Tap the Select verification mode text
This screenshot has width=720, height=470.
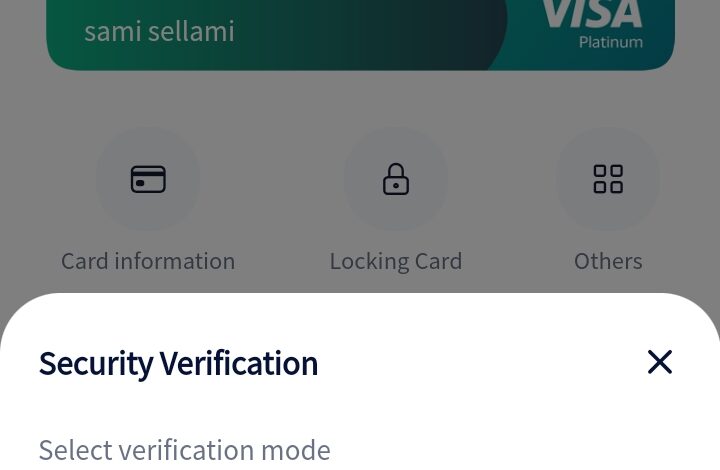click(184, 450)
